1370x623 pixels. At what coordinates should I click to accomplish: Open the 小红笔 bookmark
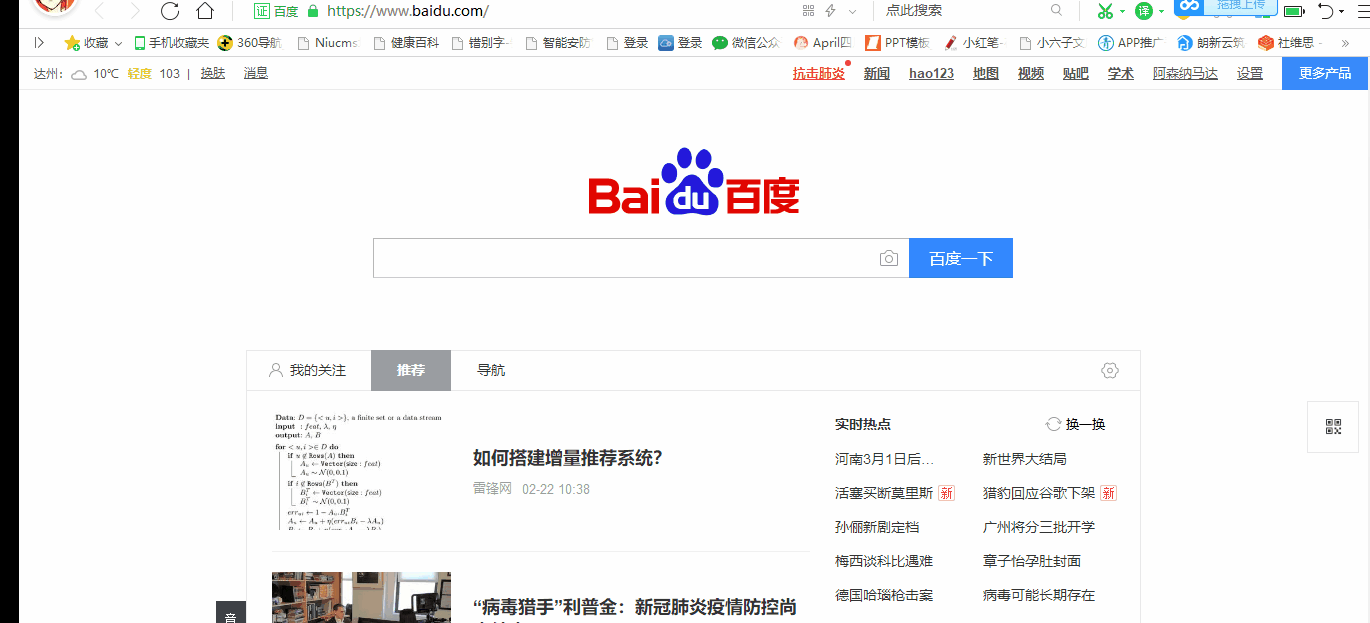(976, 43)
